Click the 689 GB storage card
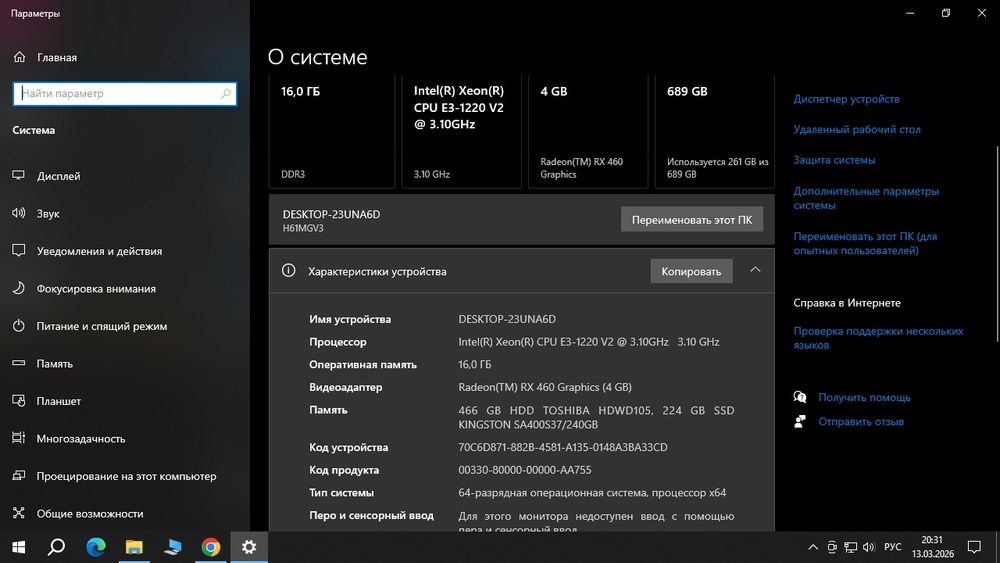The width and height of the screenshot is (1000, 563). [x=715, y=132]
